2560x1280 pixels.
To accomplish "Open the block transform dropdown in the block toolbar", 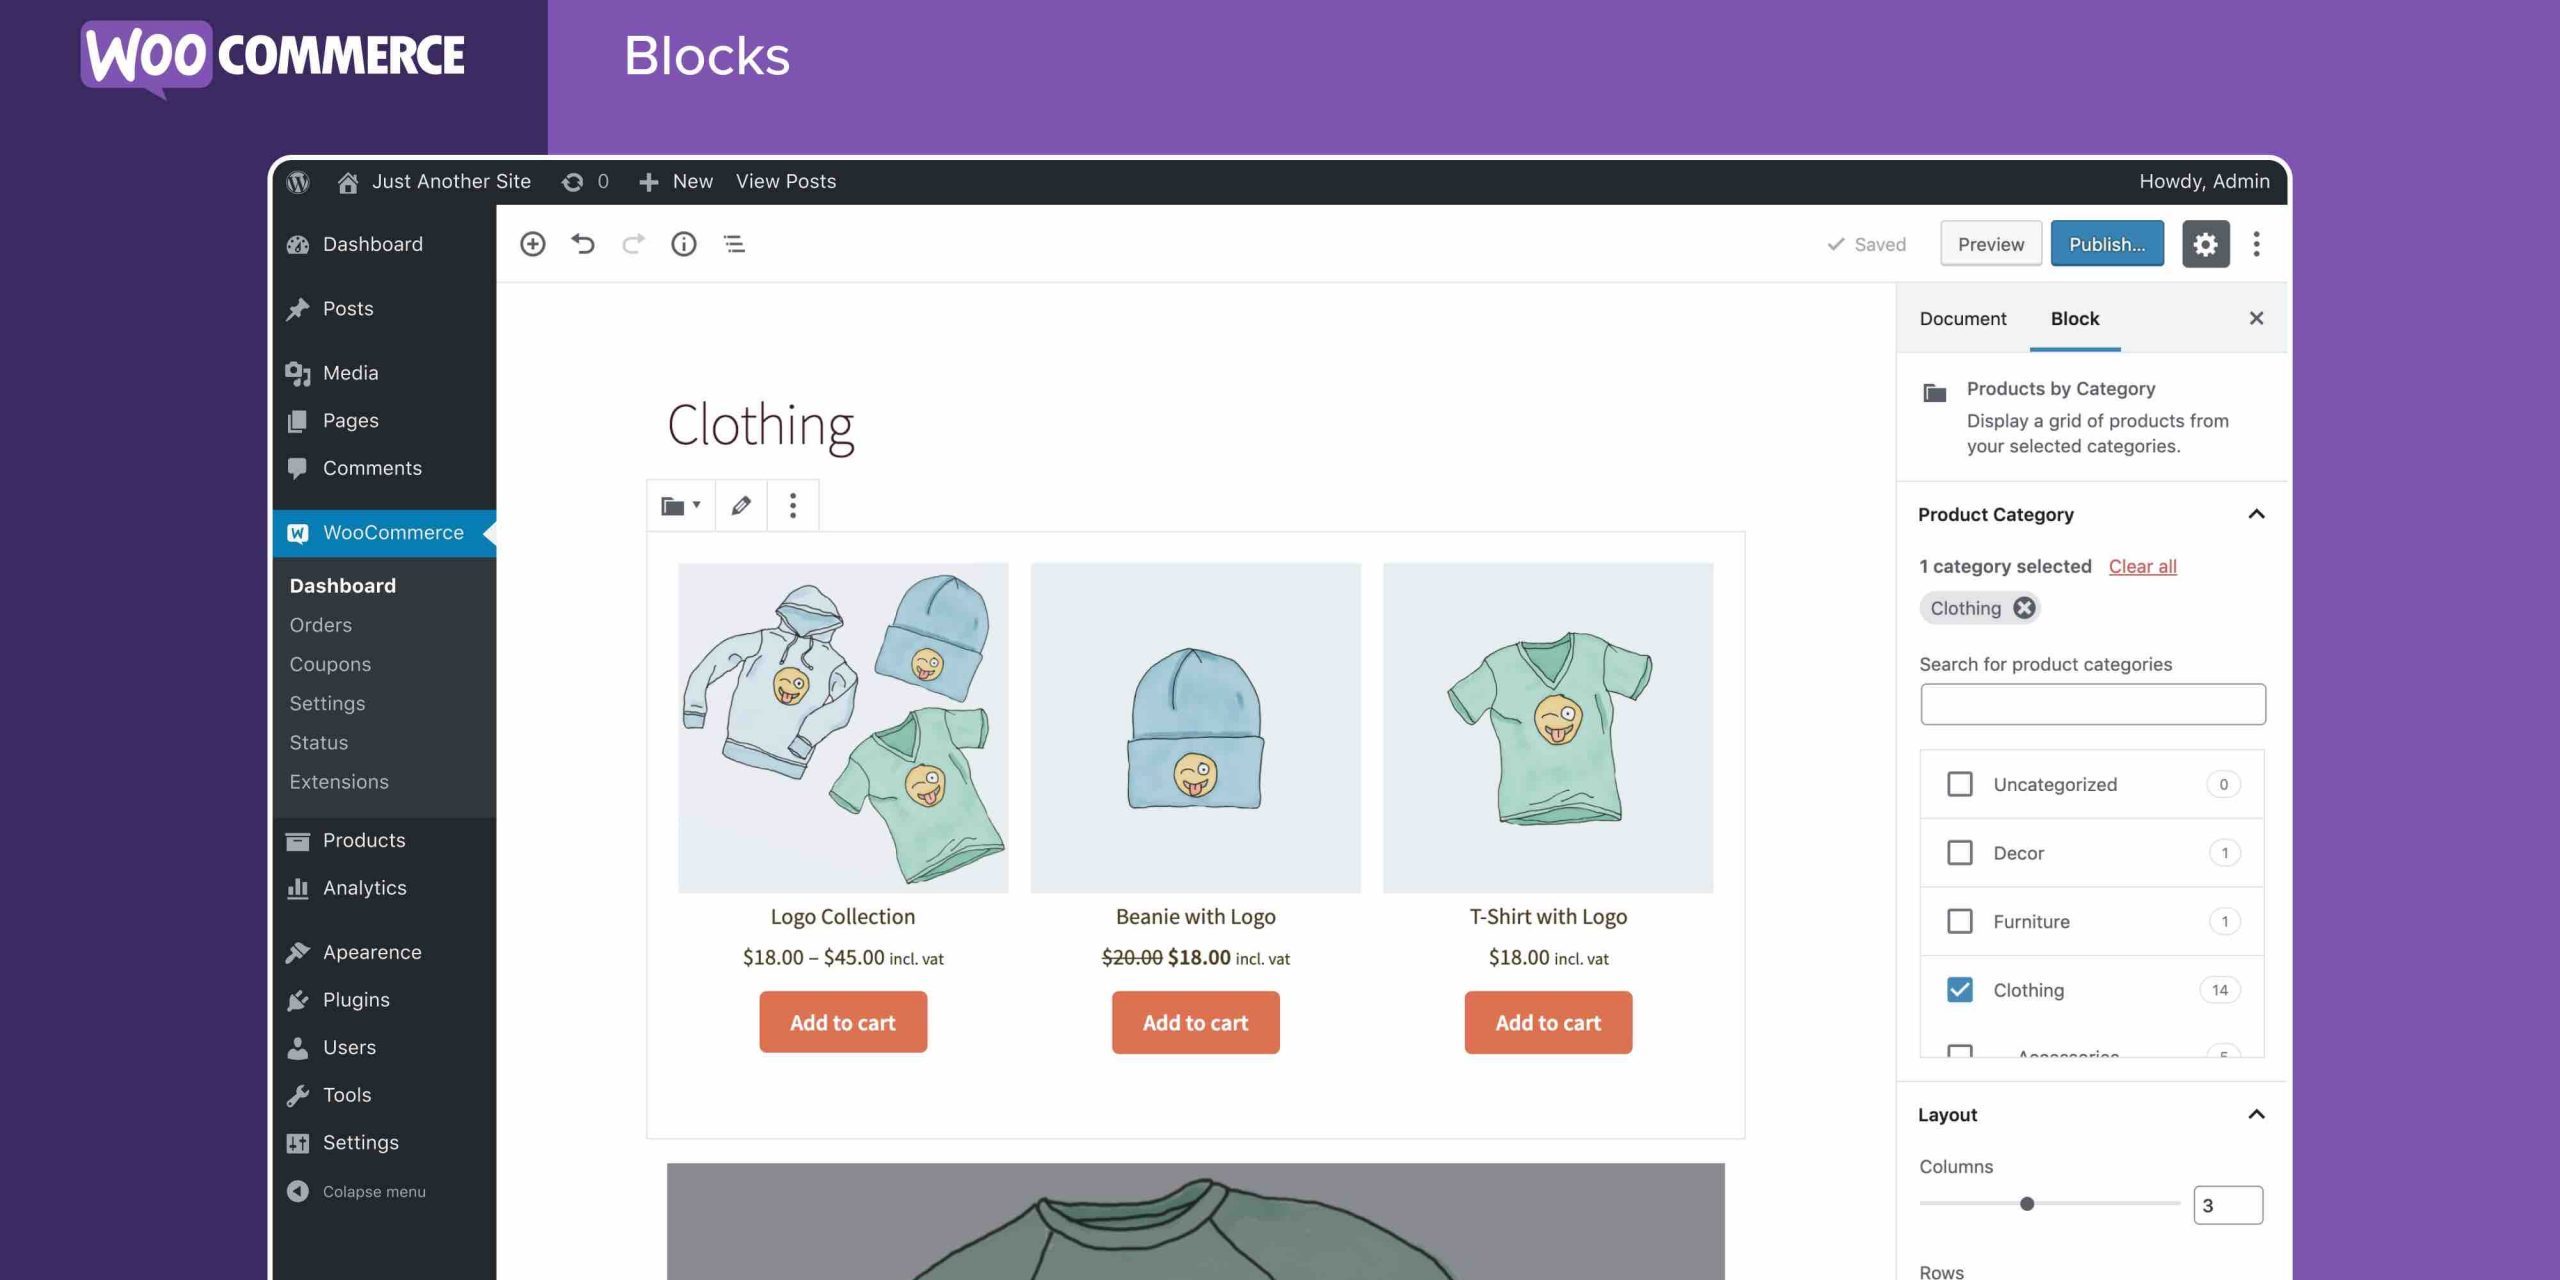I will (x=680, y=506).
